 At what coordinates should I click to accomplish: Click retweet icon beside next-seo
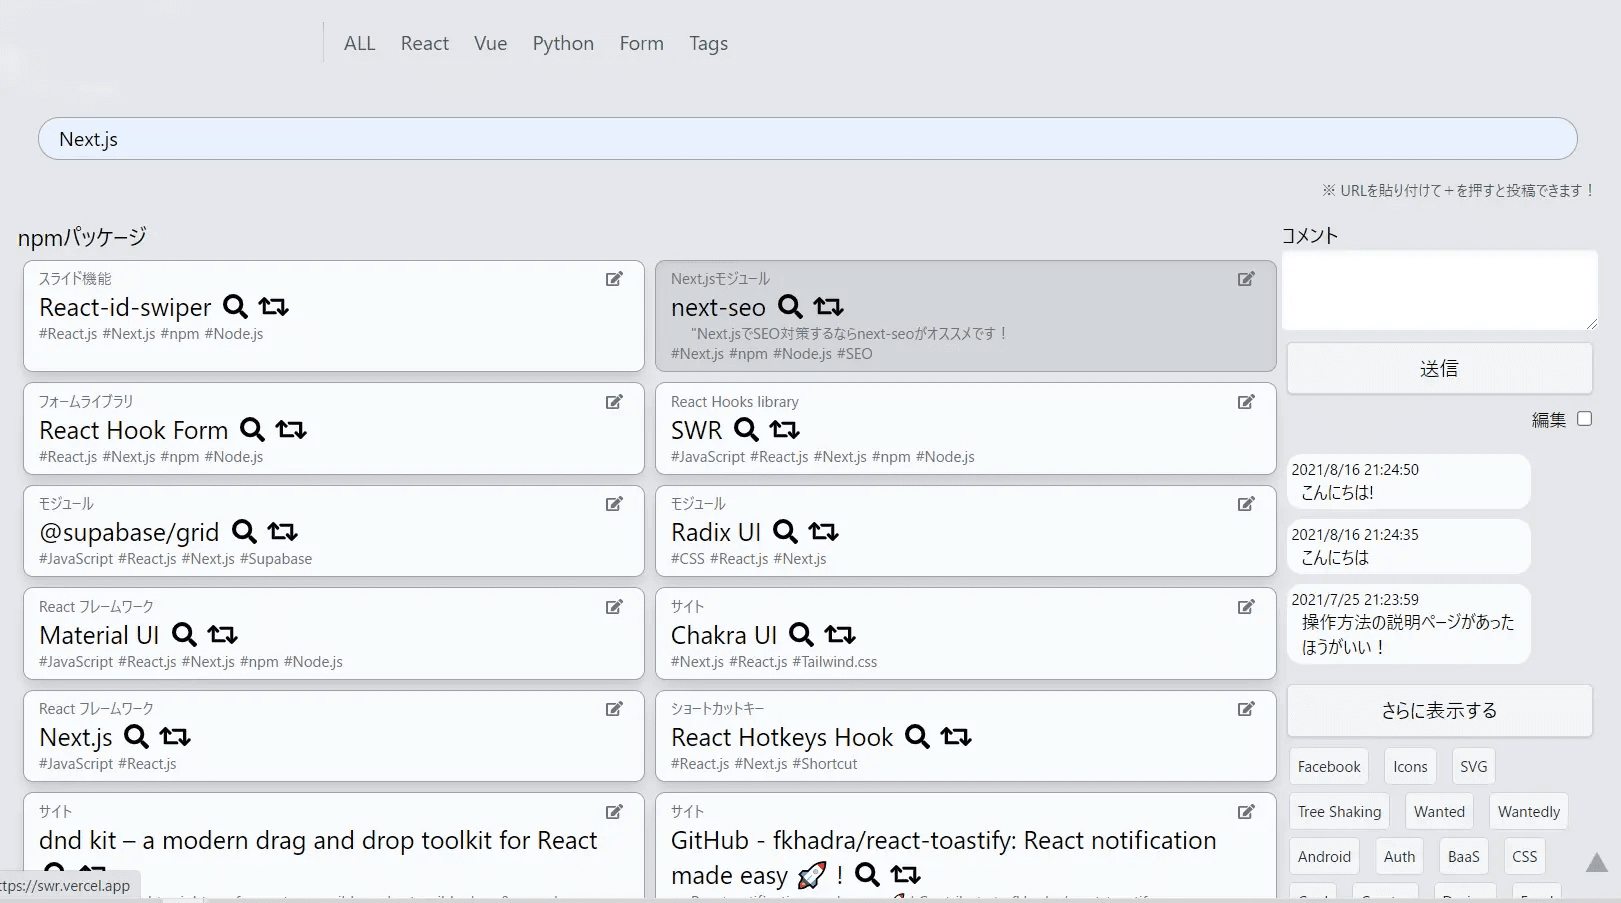click(x=829, y=307)
